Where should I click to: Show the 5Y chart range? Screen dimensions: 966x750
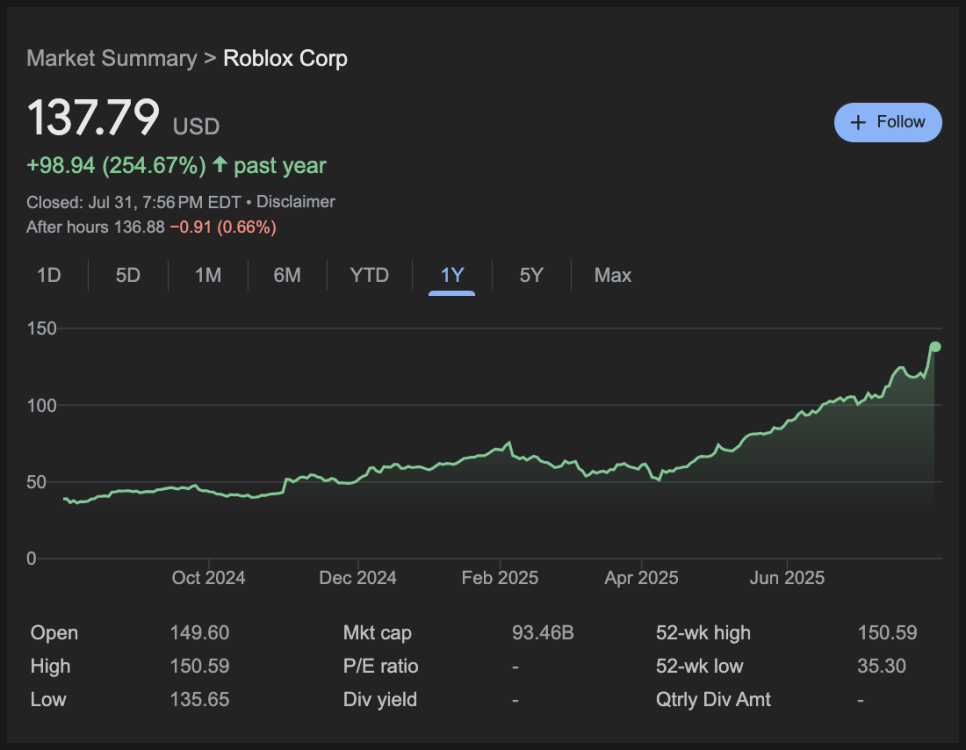[x=531, y=275]
